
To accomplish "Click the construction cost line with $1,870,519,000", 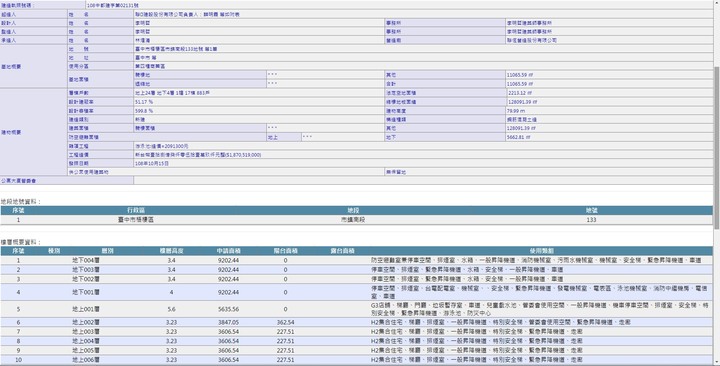I will click(198, 155).
